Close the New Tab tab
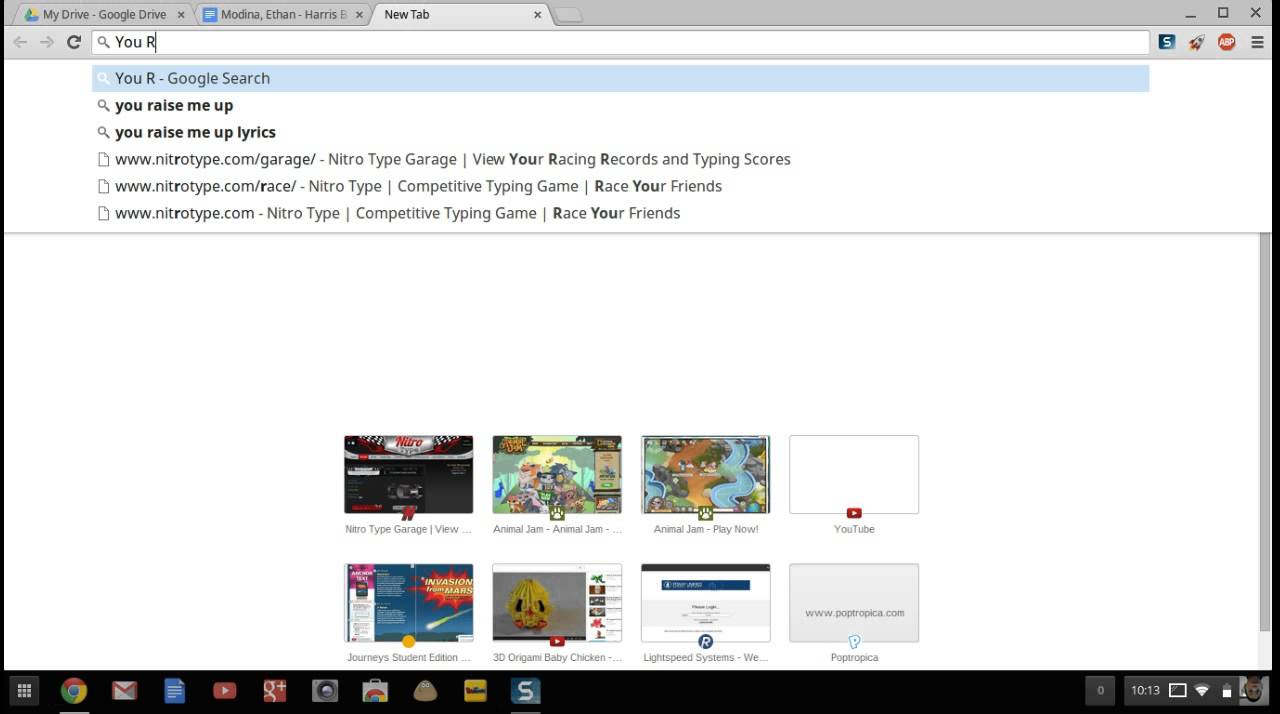 tap(537, 15)
